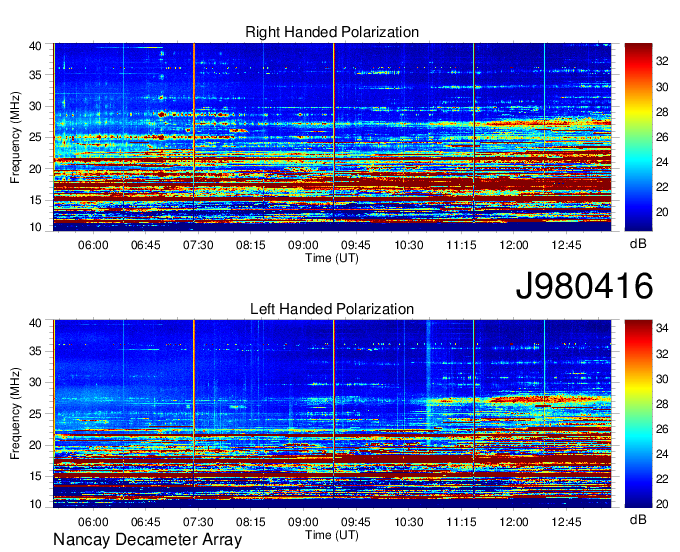Click 09:45 time tick on Left Handed plot
This screenshot has height=552, width=680.
point(356,522)
